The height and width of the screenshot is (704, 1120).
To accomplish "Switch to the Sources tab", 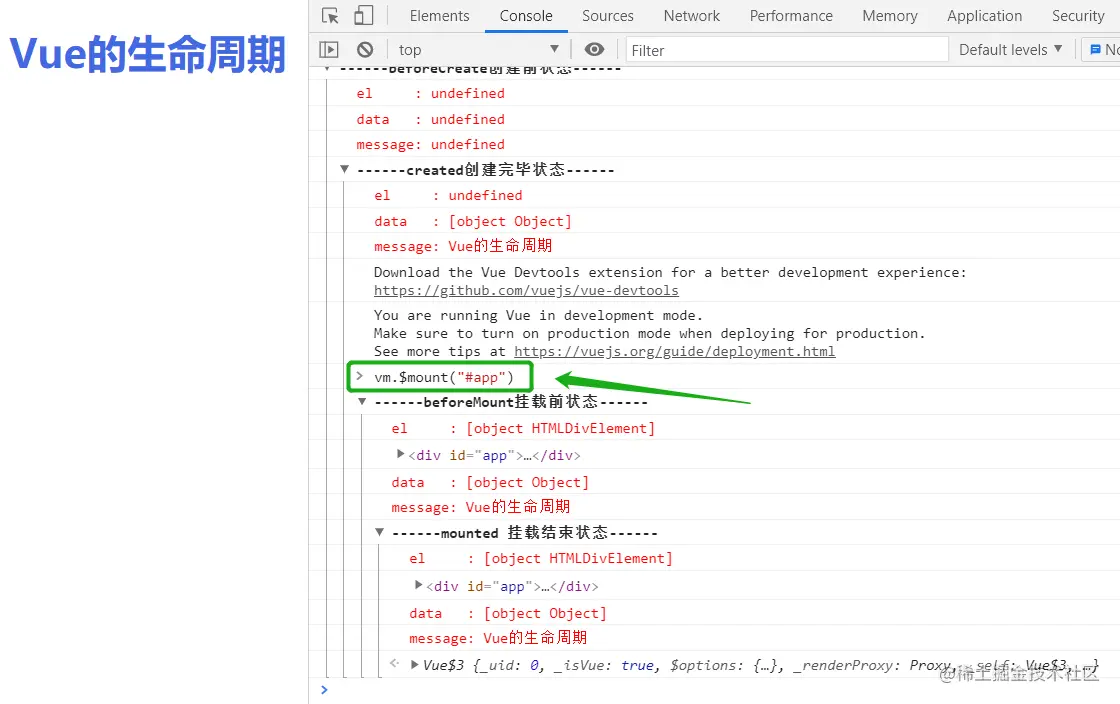I will point(607,16).
